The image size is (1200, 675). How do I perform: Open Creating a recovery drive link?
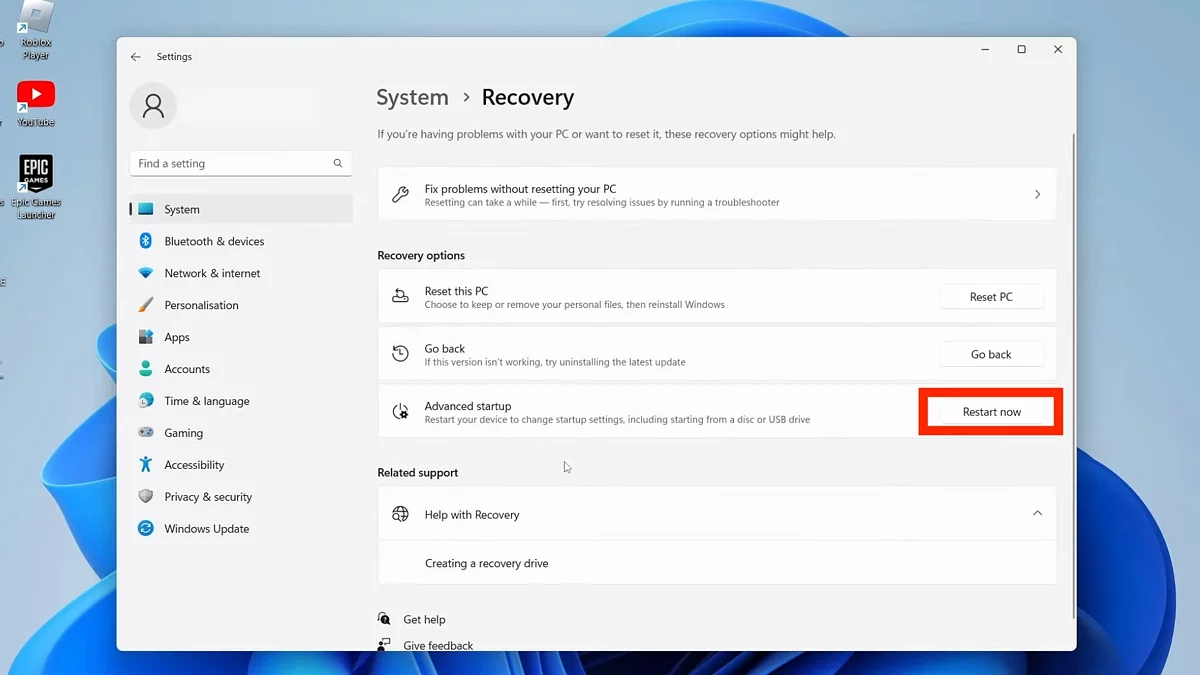tap(486, 563)
